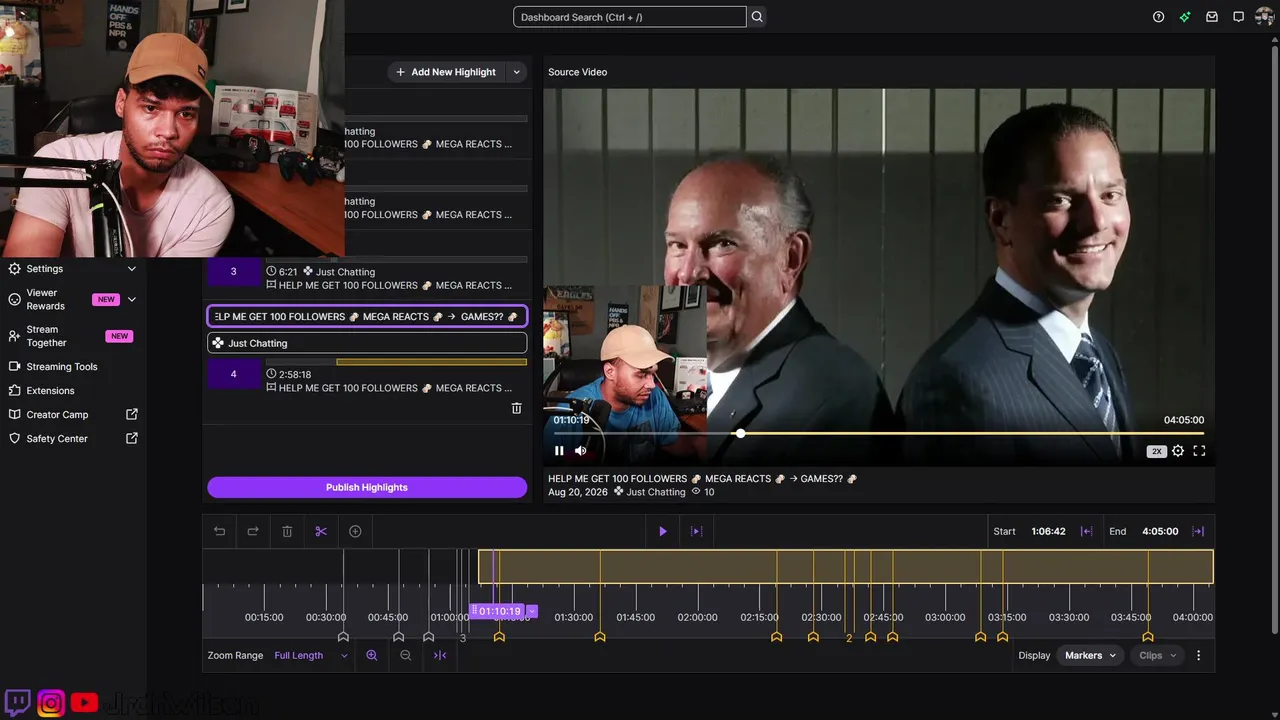Open the Markers display dropdown

coord(1089,655)
